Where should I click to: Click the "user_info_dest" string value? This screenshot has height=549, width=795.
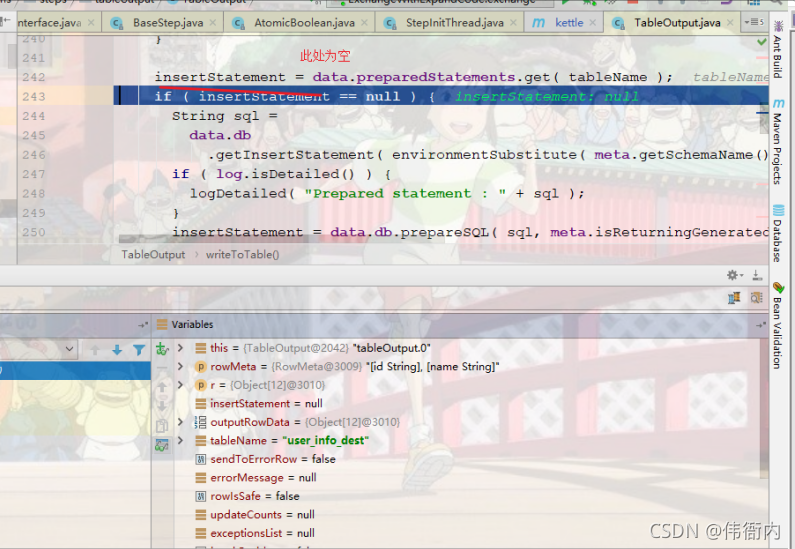pos(326,441)
